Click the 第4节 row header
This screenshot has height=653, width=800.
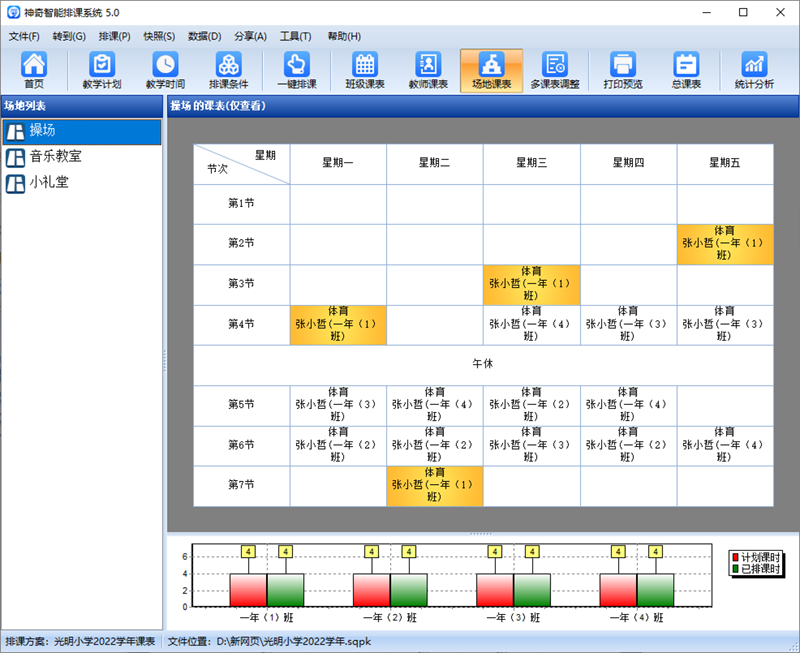[x=241, y=324]
